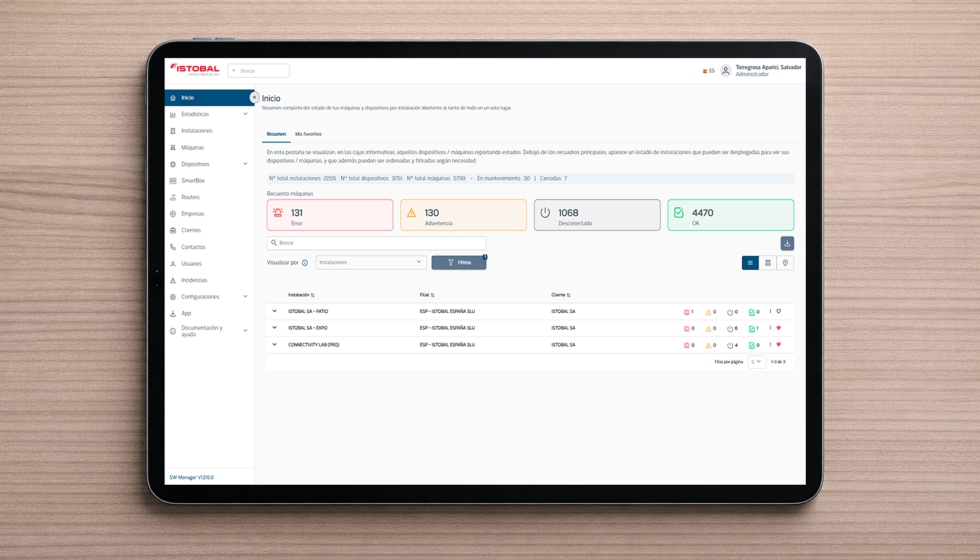The height and width of the screenshot is (560, 980).
Task: Click the SmartBox sidebar icon
Action: [173, 181]
